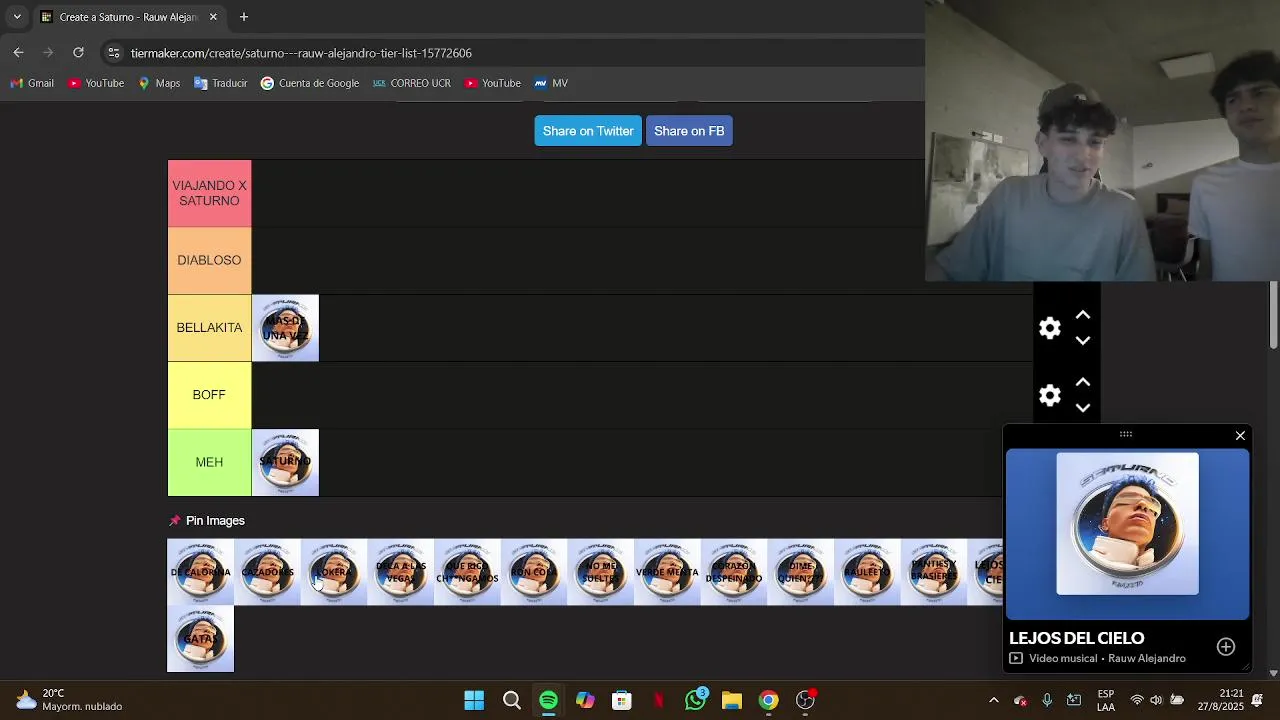This screenshot has width=1280, height=720.
Task: Select MEH tier label
Action: [209, 462]
